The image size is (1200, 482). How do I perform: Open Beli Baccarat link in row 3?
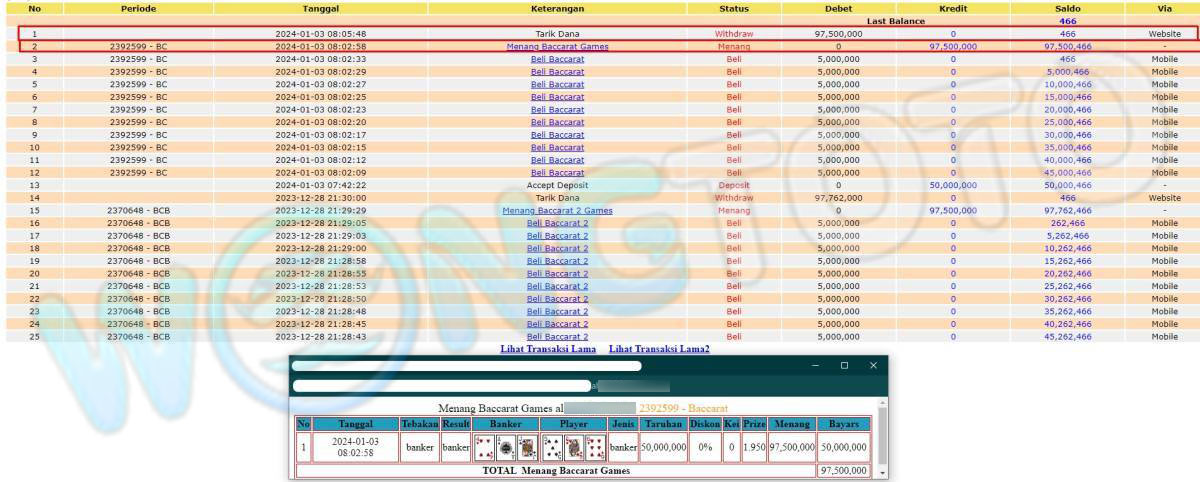[557, 59]
